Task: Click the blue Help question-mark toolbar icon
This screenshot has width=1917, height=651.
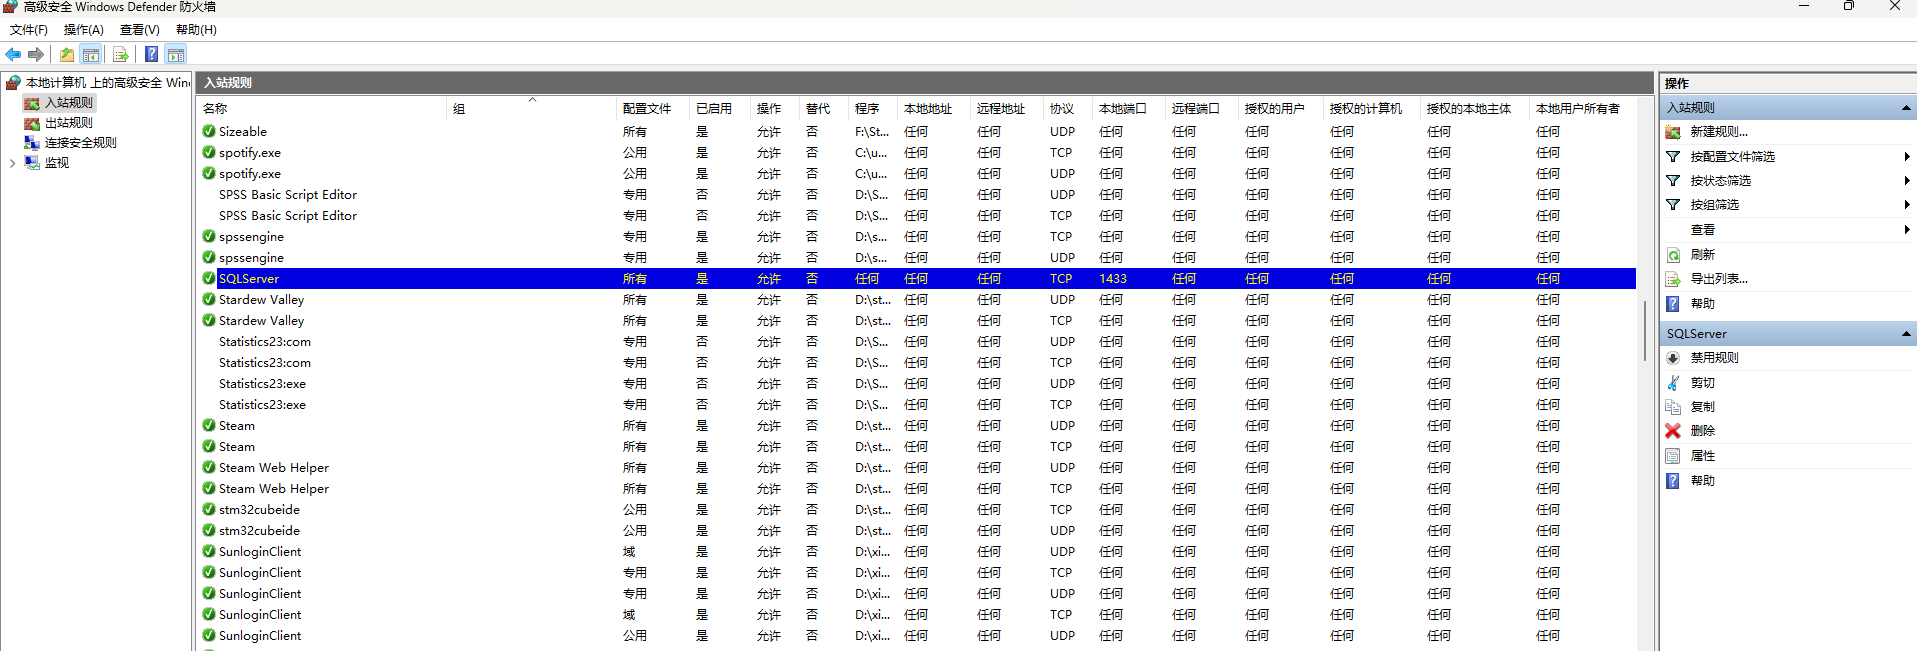Action: pyautogui.click(x=151, y=54)
